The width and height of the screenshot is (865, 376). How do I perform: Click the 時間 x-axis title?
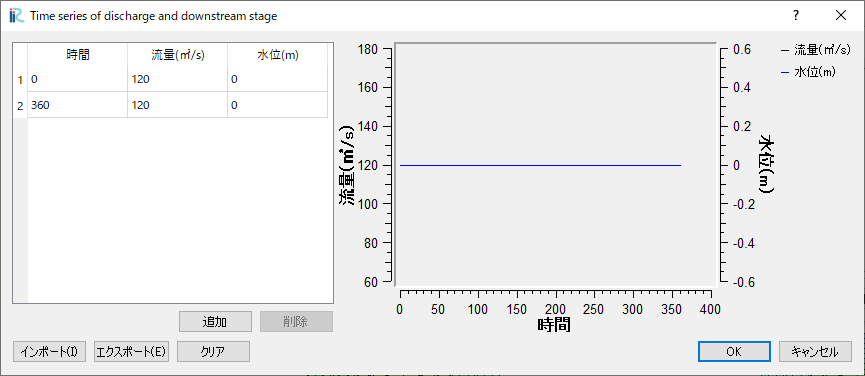click(554, 325)
